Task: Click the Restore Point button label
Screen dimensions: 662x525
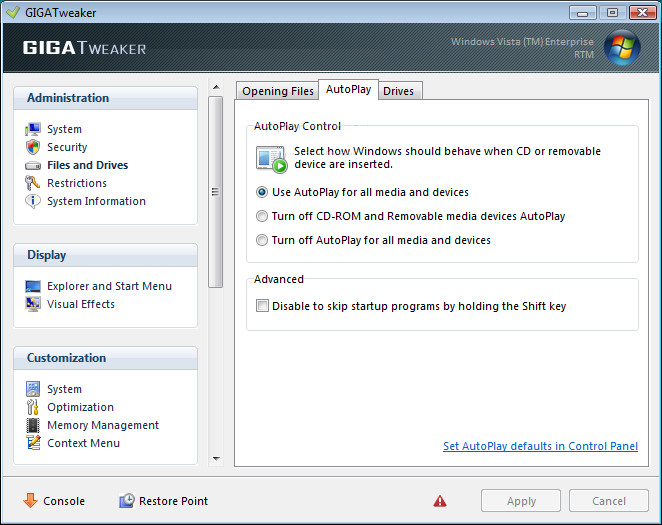Action: [174, 501]
